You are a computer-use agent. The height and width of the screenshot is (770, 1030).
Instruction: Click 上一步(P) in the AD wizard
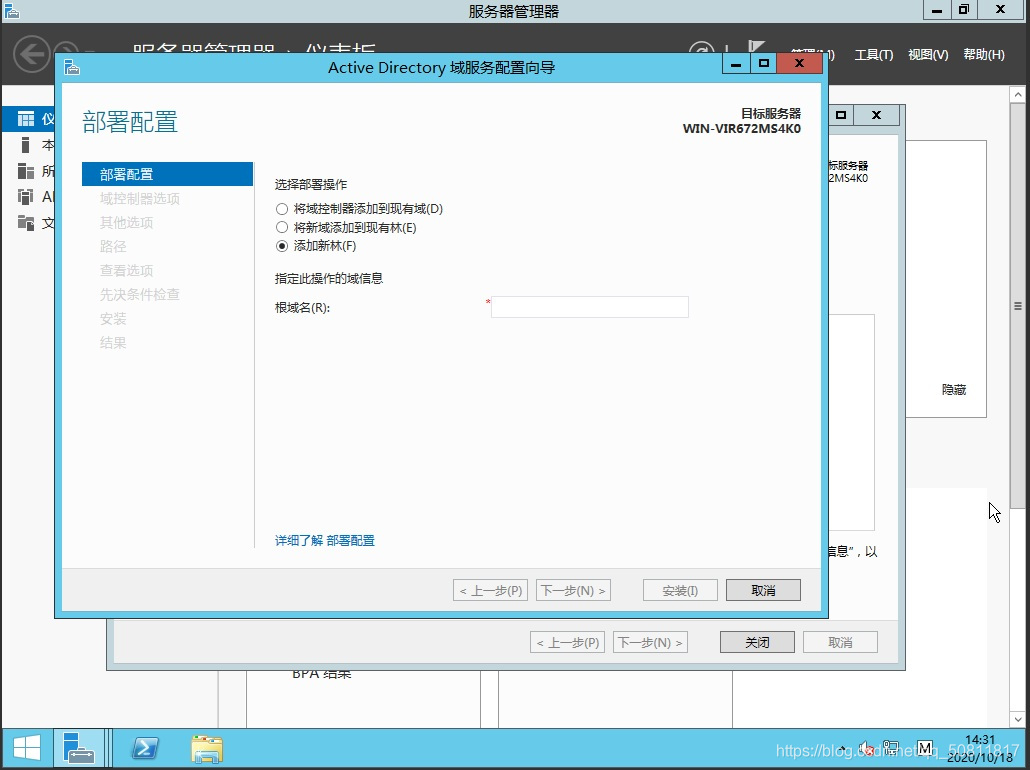pyautogui.click(x=490, y=590)
